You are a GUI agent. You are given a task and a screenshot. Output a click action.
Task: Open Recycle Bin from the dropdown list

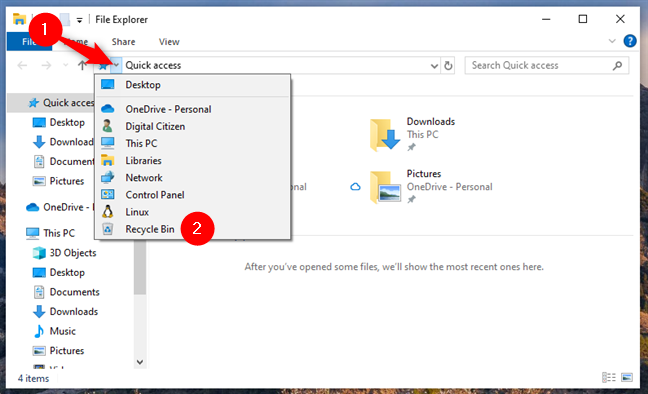[193, 229]
